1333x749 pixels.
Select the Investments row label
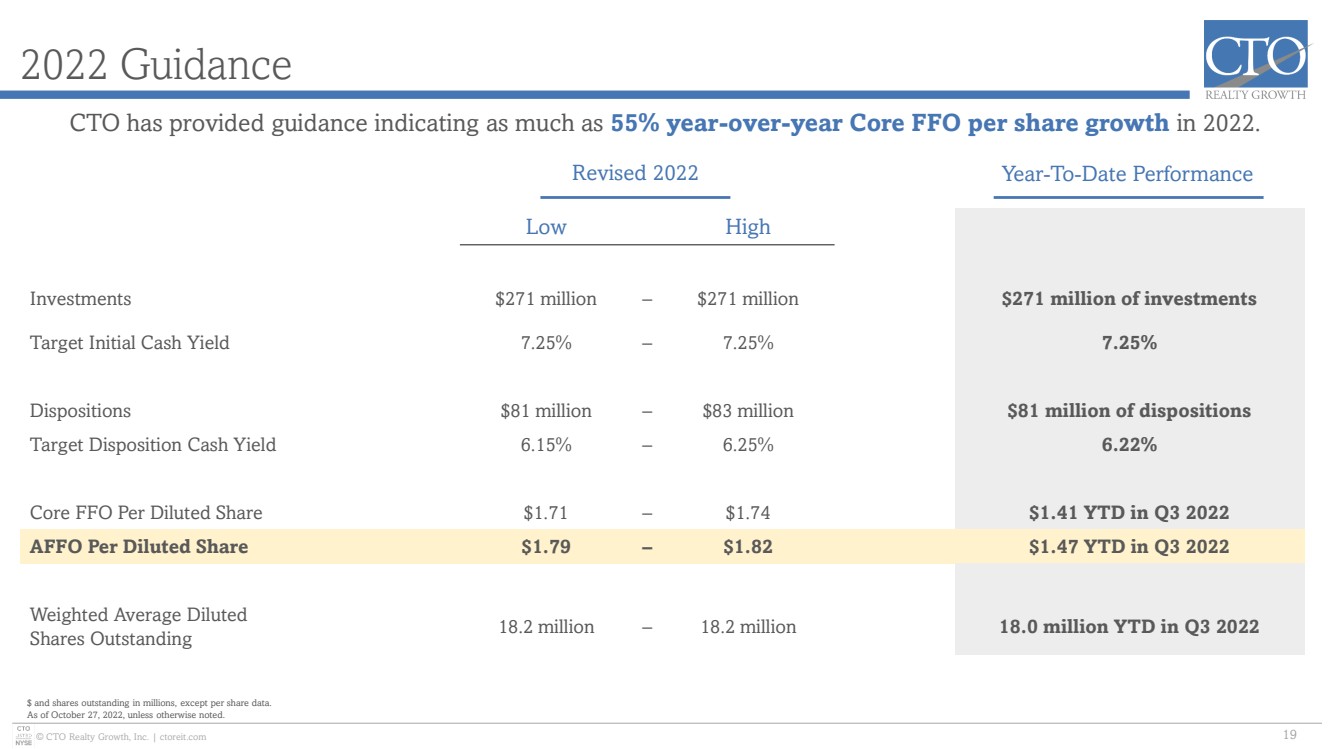point(80,299)
